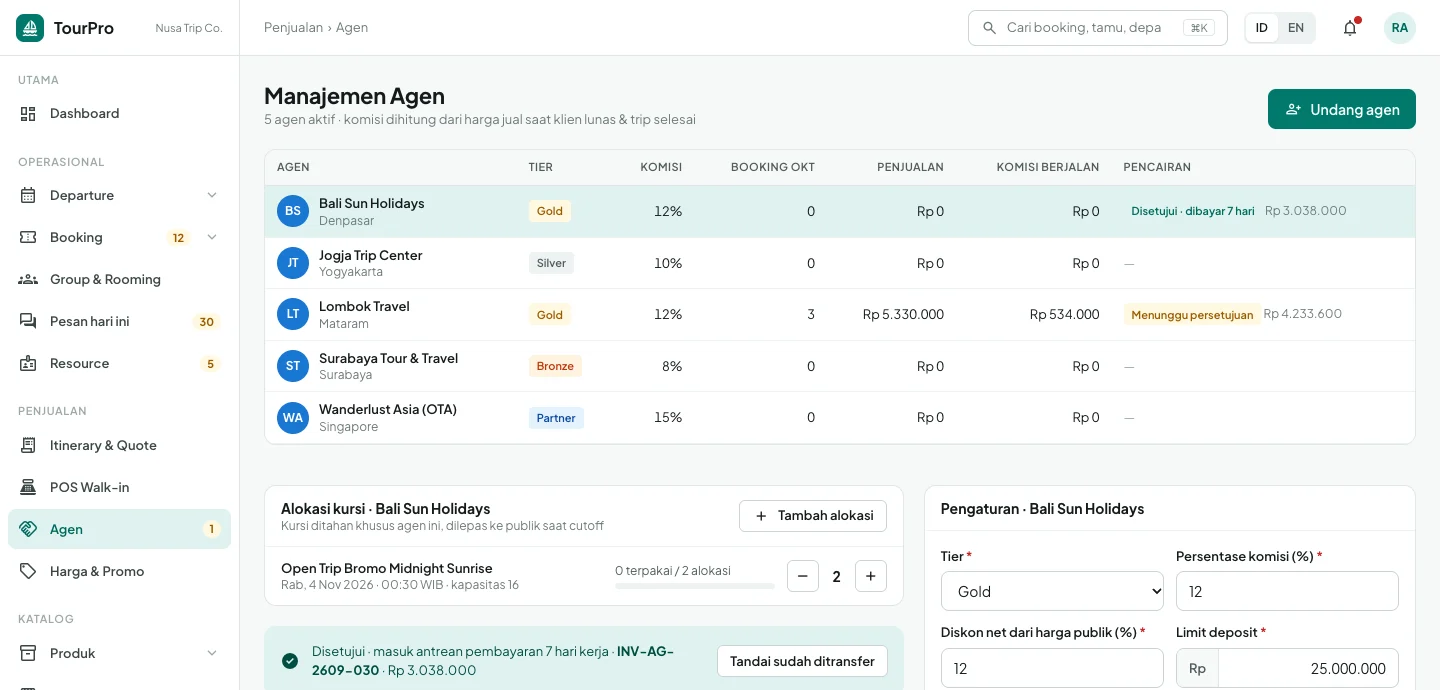Click the POS Walk-in store icon
The height and width of the screenshot is (690, 1440).
[28, 487]
